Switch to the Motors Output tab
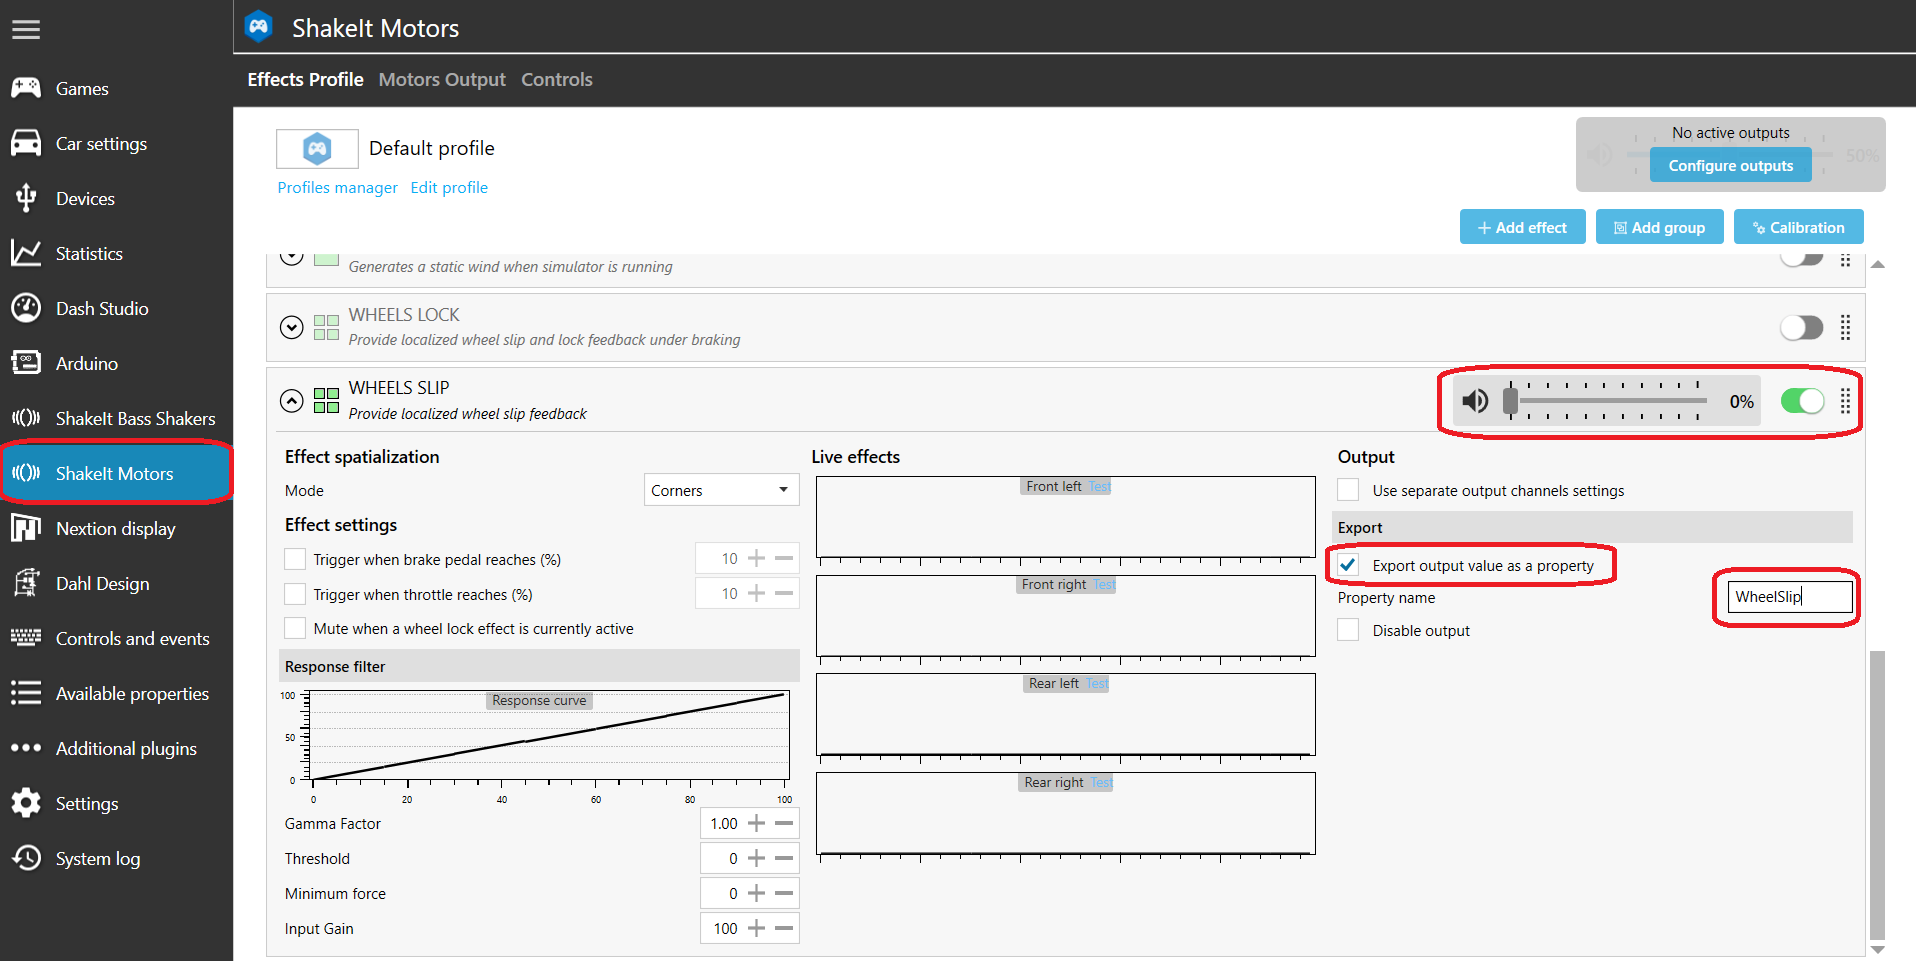The height and width of the screenshot is (961, 1916). (441, 80)
